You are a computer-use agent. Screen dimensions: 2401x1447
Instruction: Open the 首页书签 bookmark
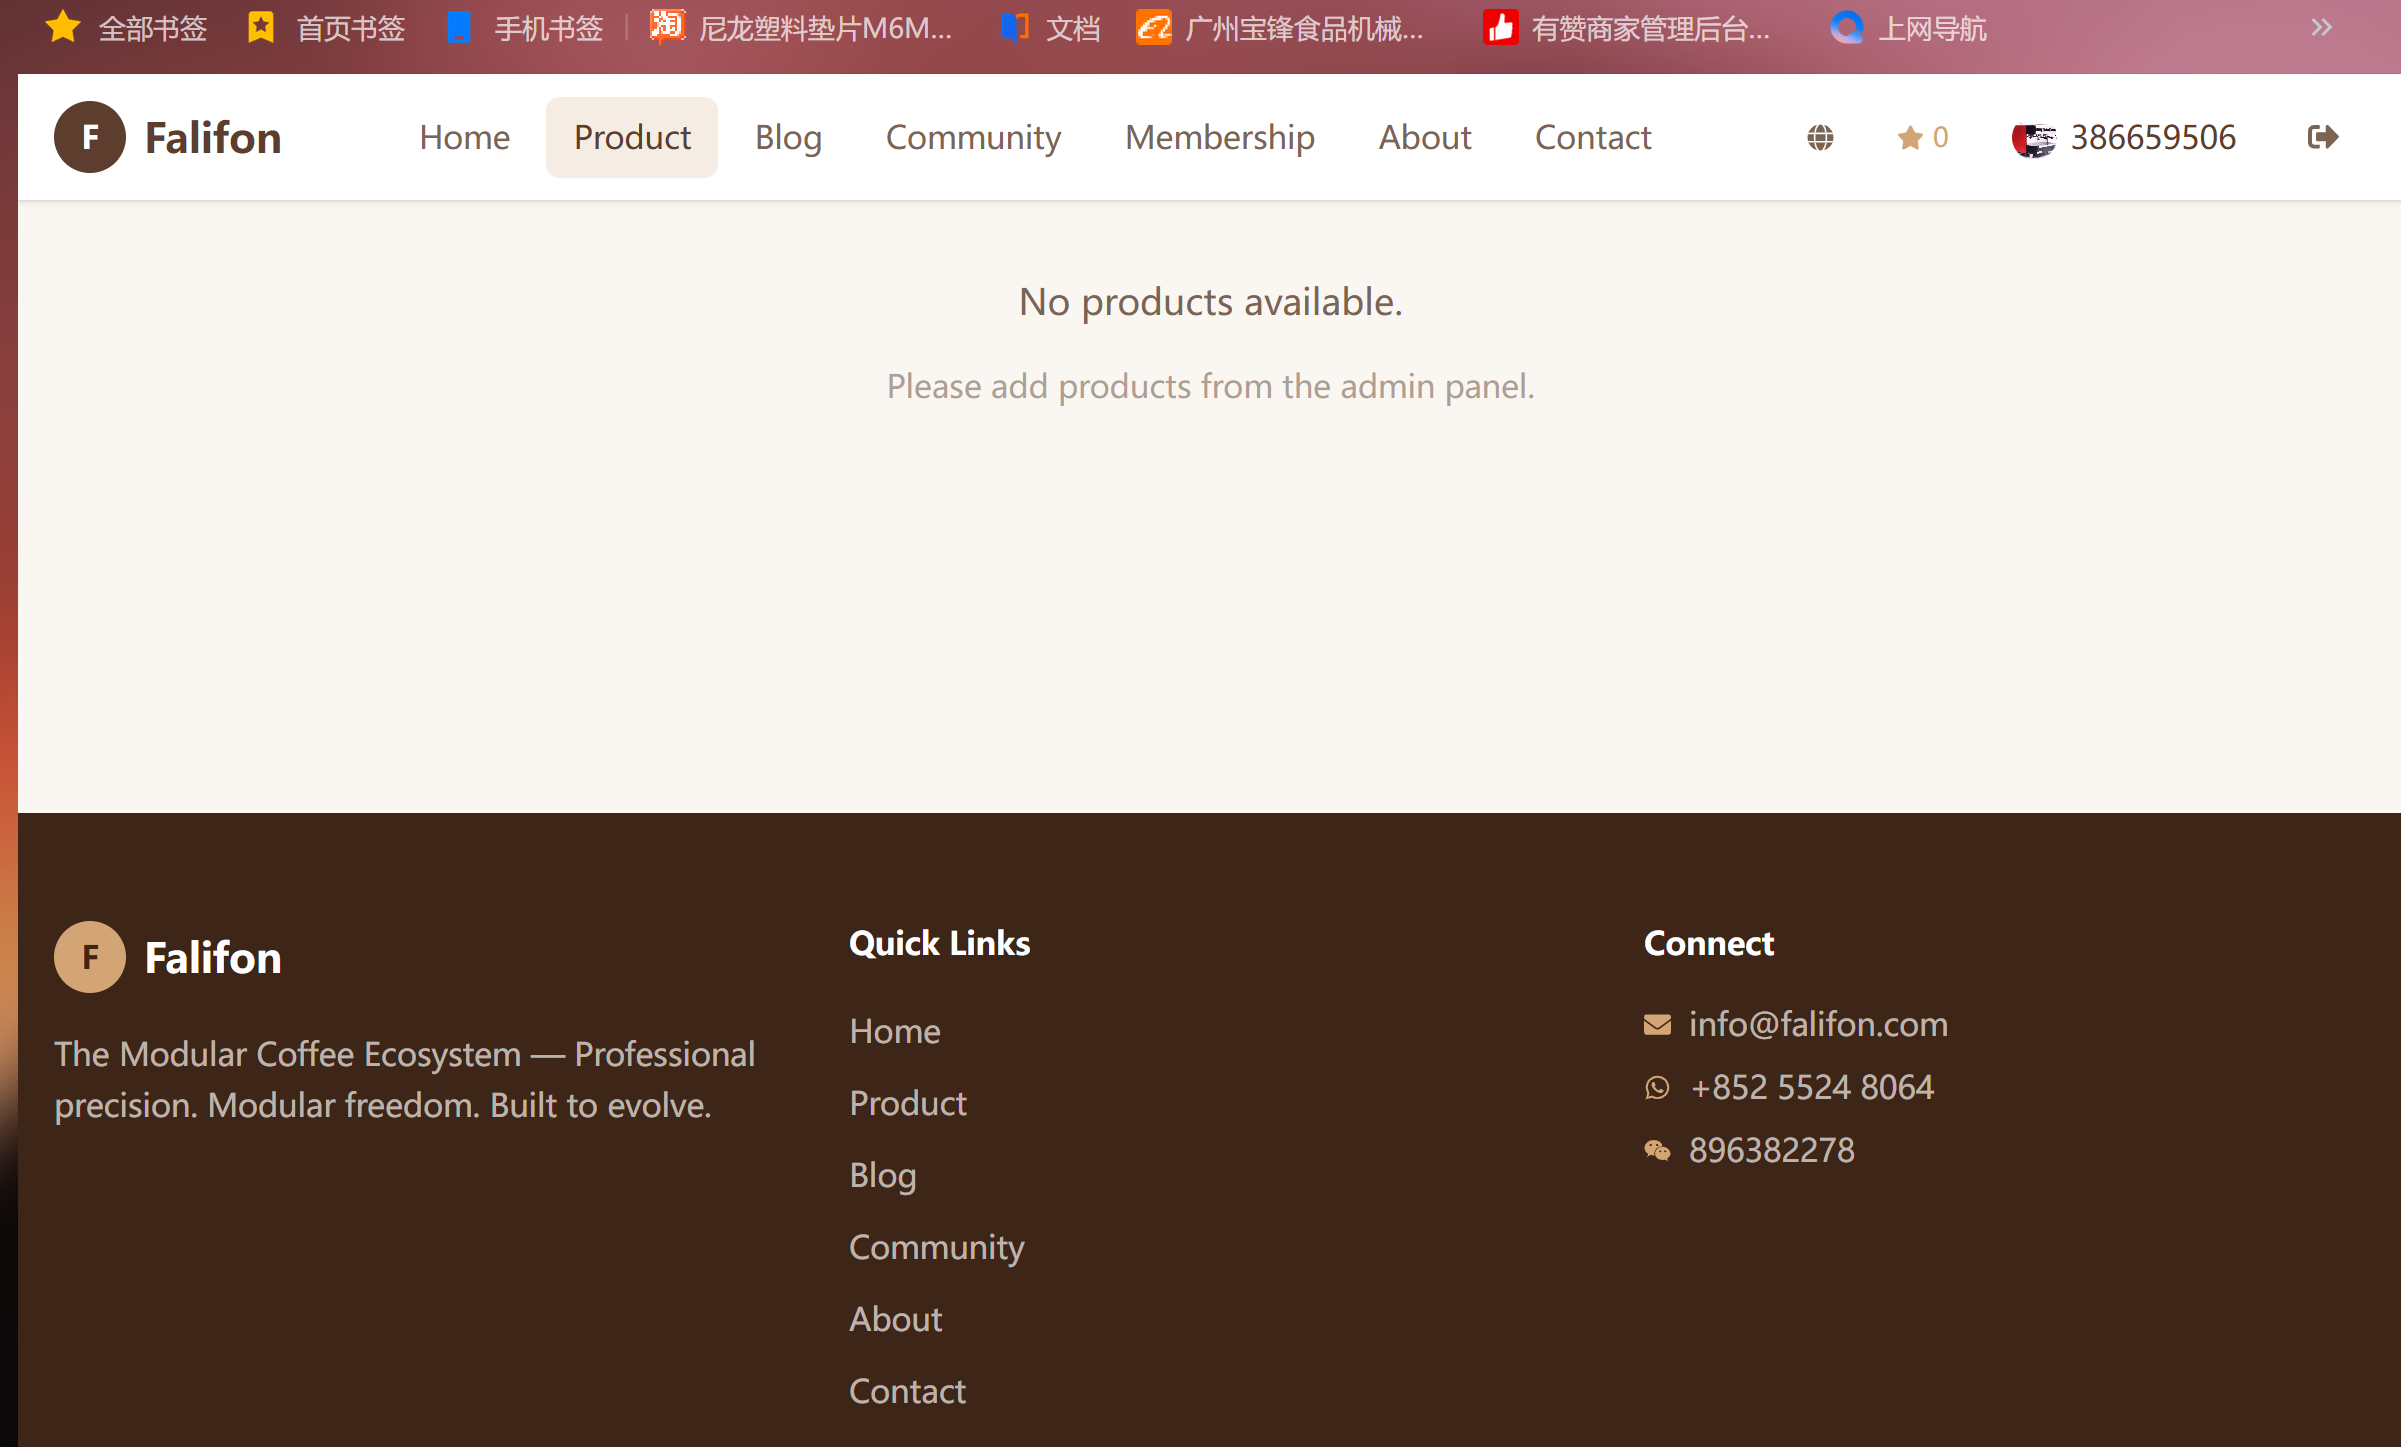(x=326, y=28)
